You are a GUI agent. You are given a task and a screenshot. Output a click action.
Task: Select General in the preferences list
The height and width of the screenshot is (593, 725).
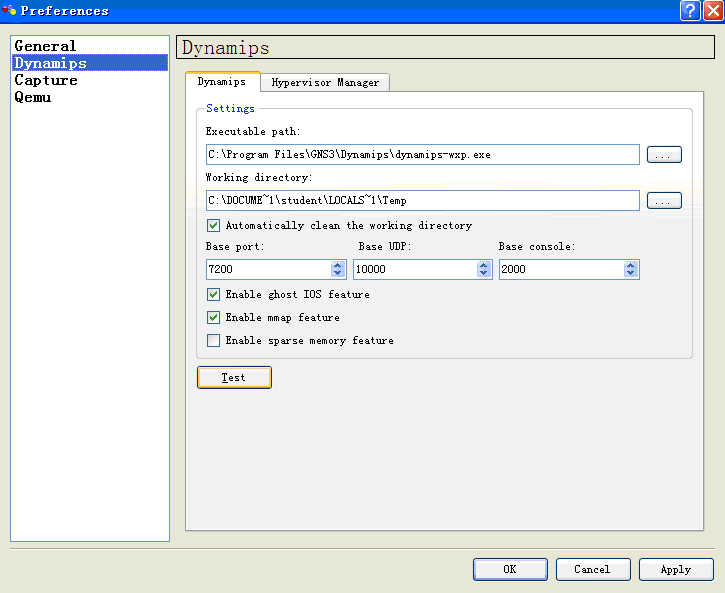coord(90,46)
